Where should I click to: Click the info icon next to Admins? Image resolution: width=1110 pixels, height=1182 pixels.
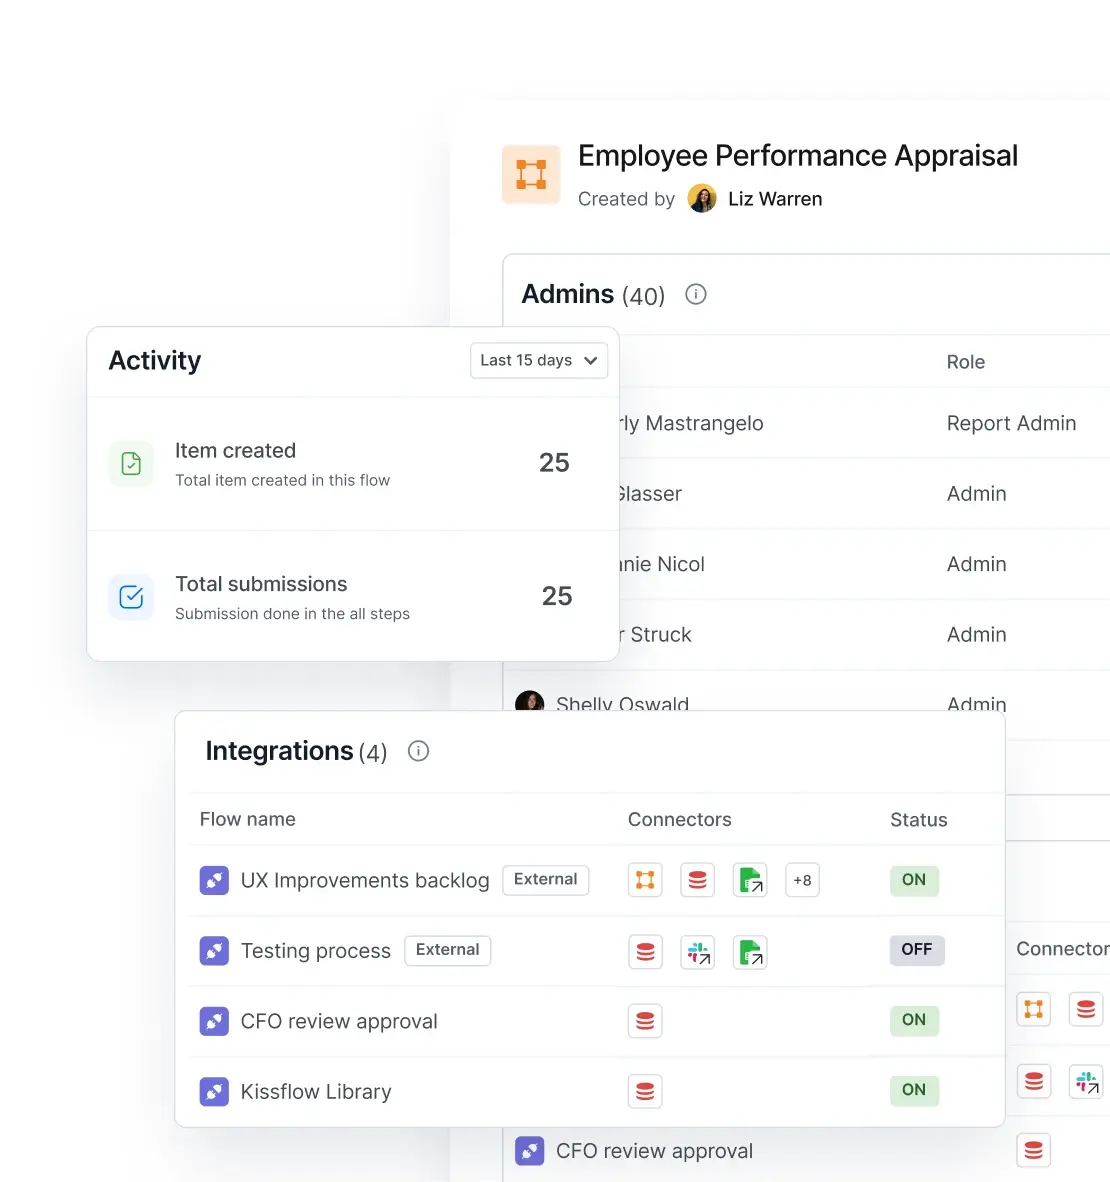tap(695, 294)
